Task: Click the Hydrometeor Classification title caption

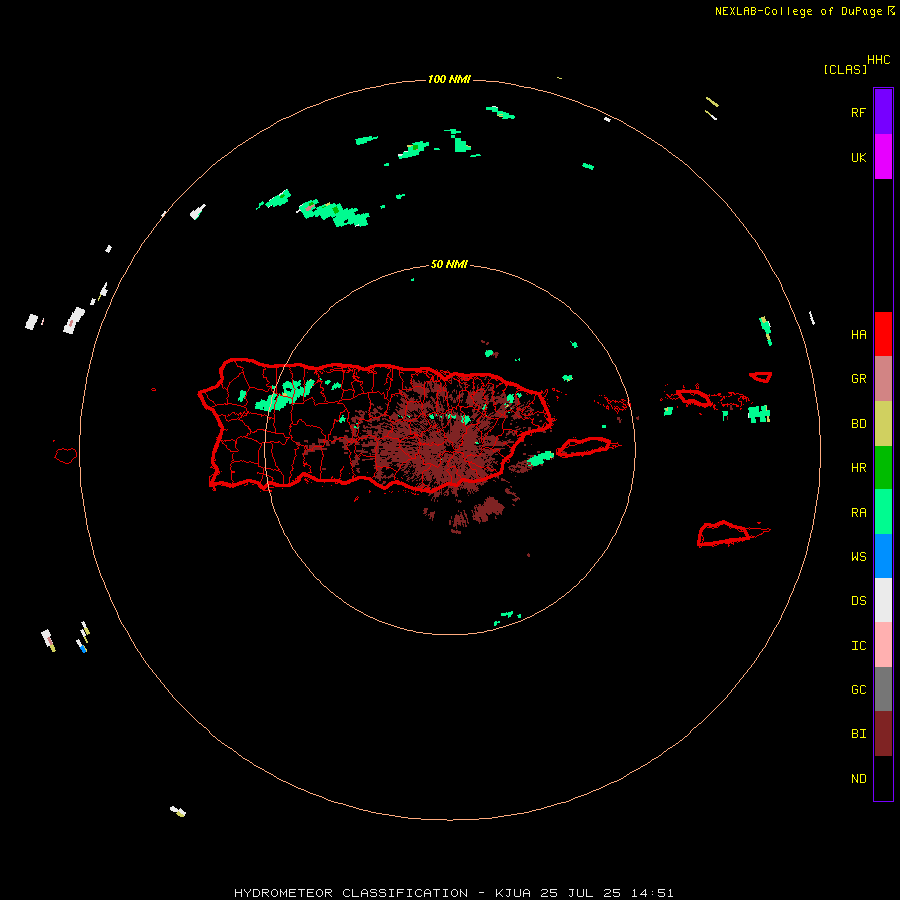Action: click(x=453, y=893)
